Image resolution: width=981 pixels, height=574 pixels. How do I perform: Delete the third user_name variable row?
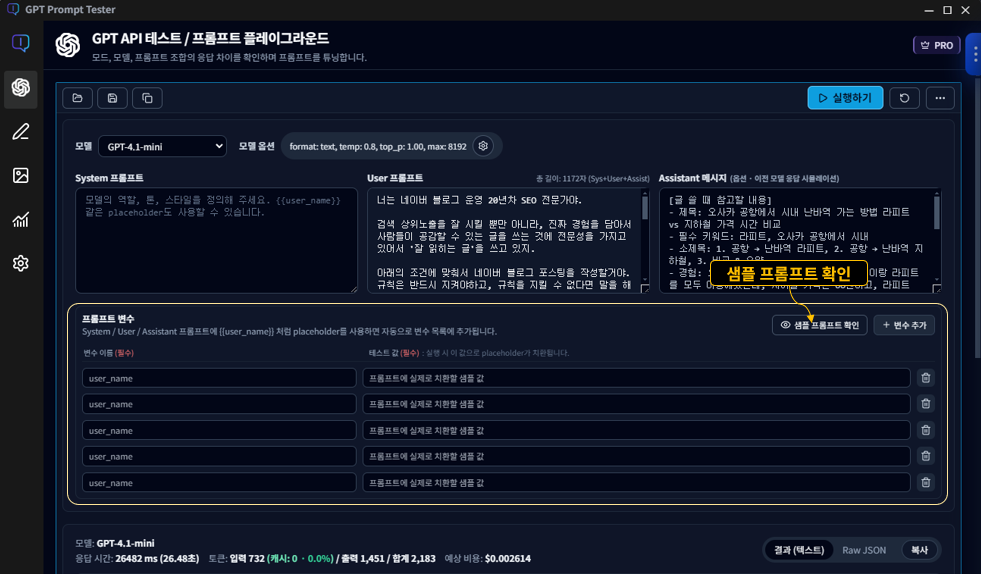[925, 430]
